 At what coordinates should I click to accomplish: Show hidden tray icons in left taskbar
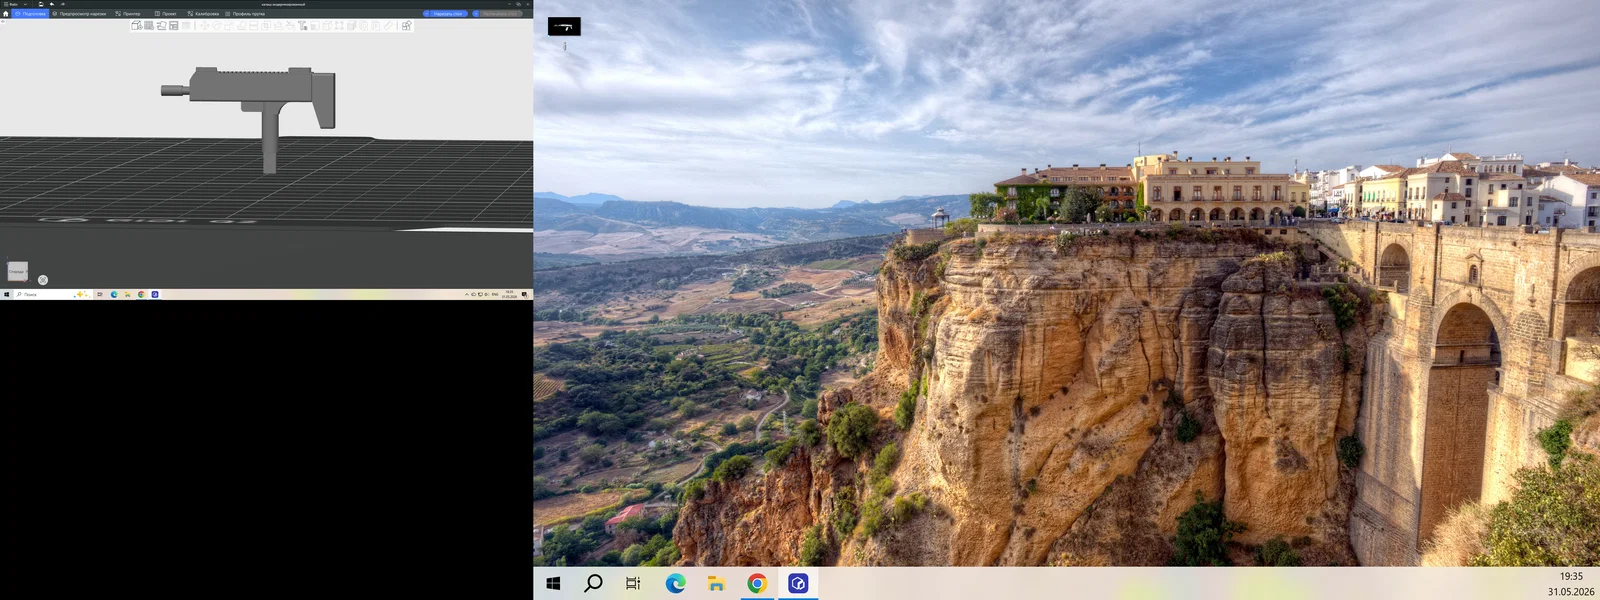pyautogui.click(x=466, y=294)
